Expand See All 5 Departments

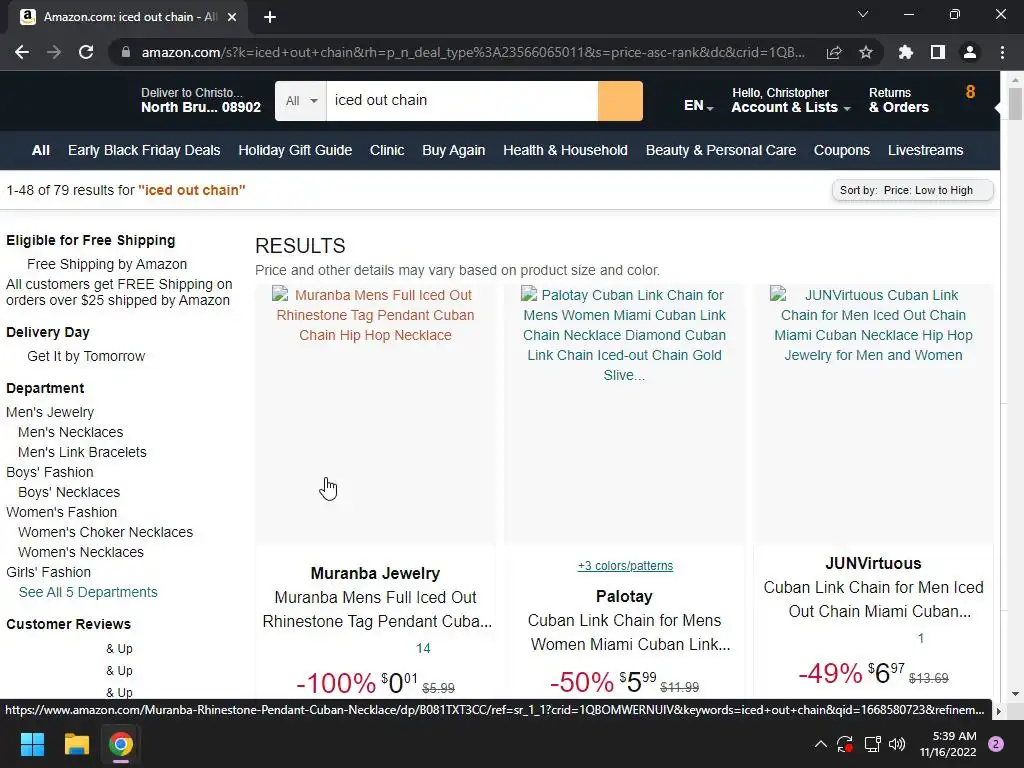pyautogui.click(x=88, y=592)
